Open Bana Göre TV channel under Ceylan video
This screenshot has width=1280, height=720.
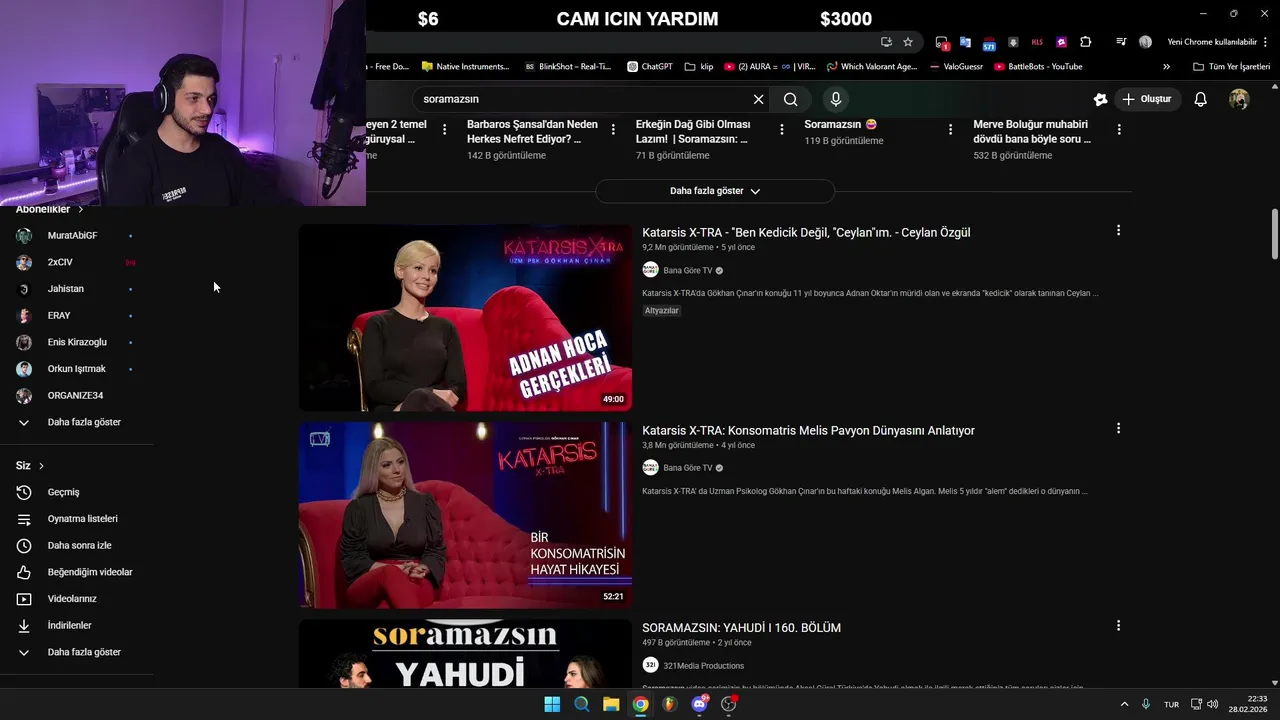pyautogui.click(x=688, y=270)
